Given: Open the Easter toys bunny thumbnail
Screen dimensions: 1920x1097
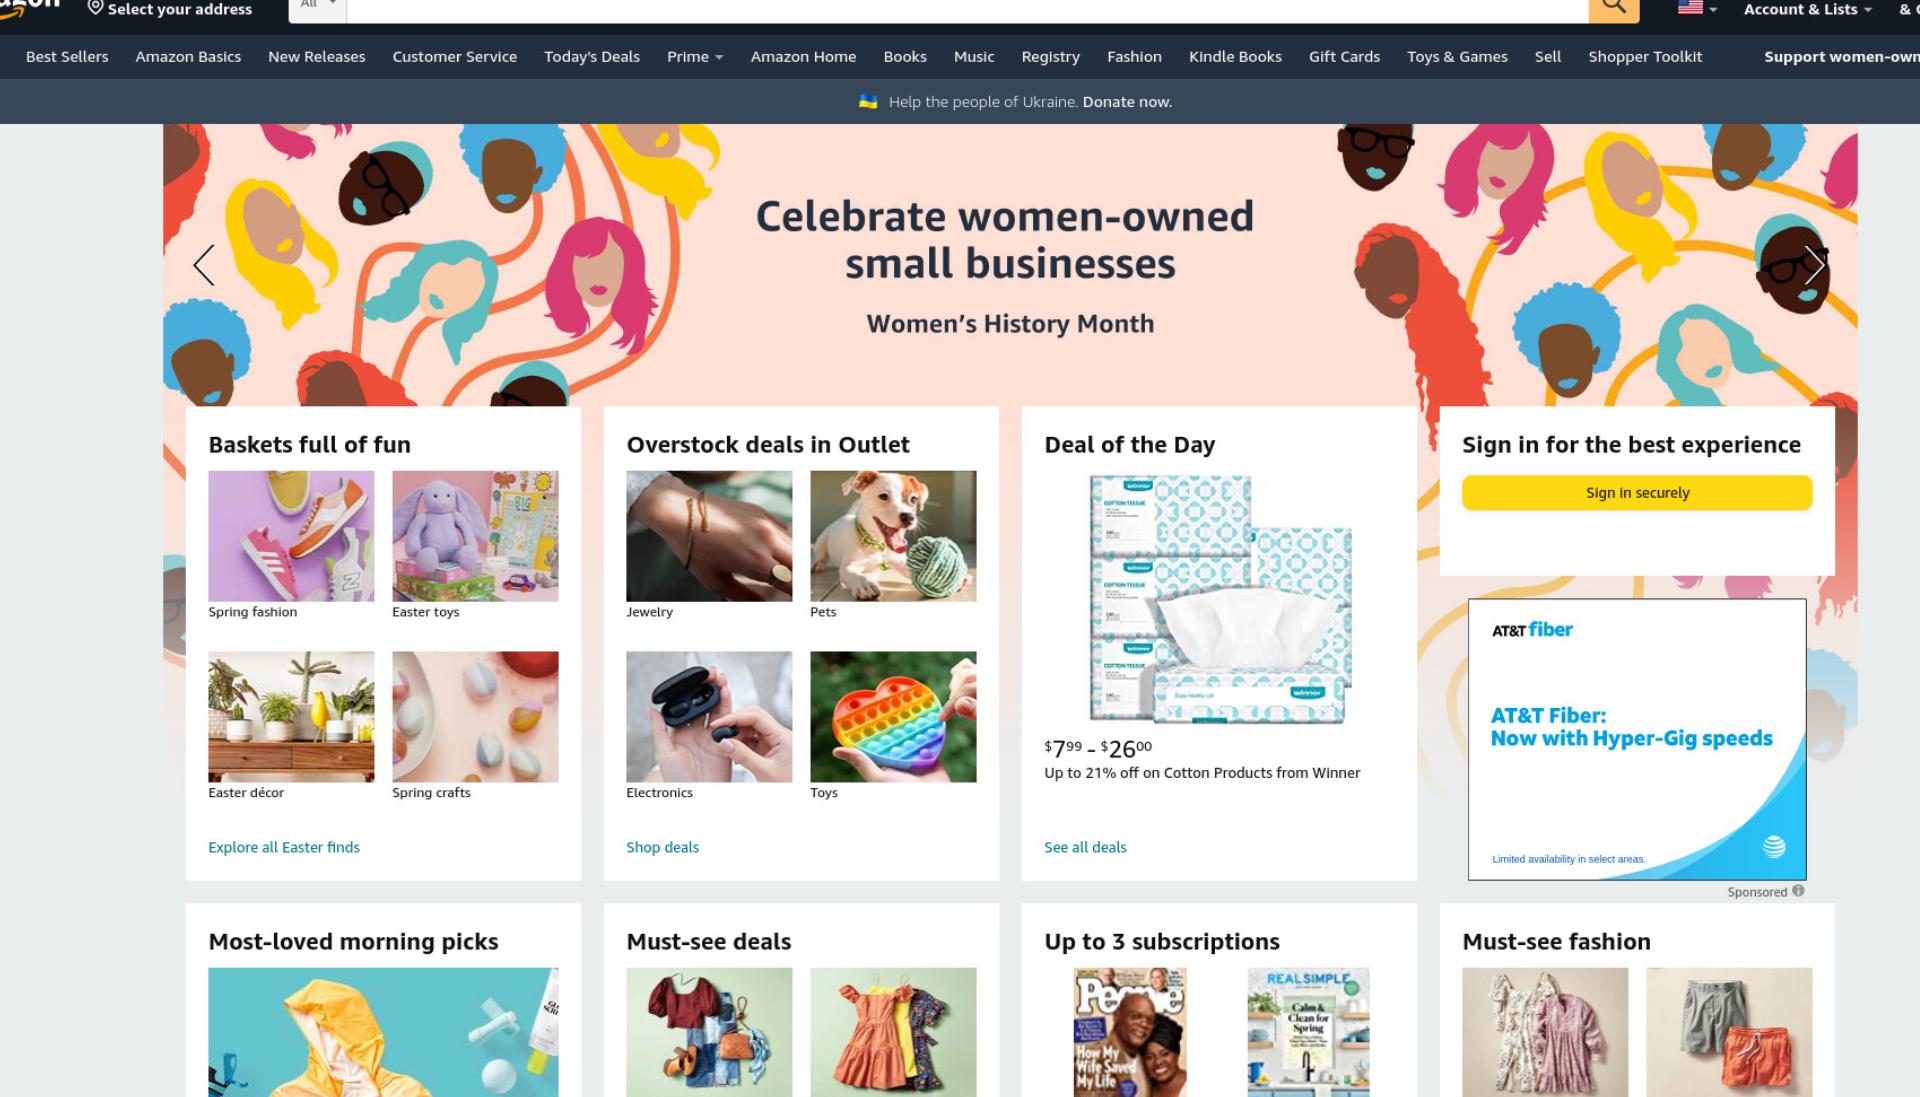Looking at the screenshot, I should coord(475,536).
